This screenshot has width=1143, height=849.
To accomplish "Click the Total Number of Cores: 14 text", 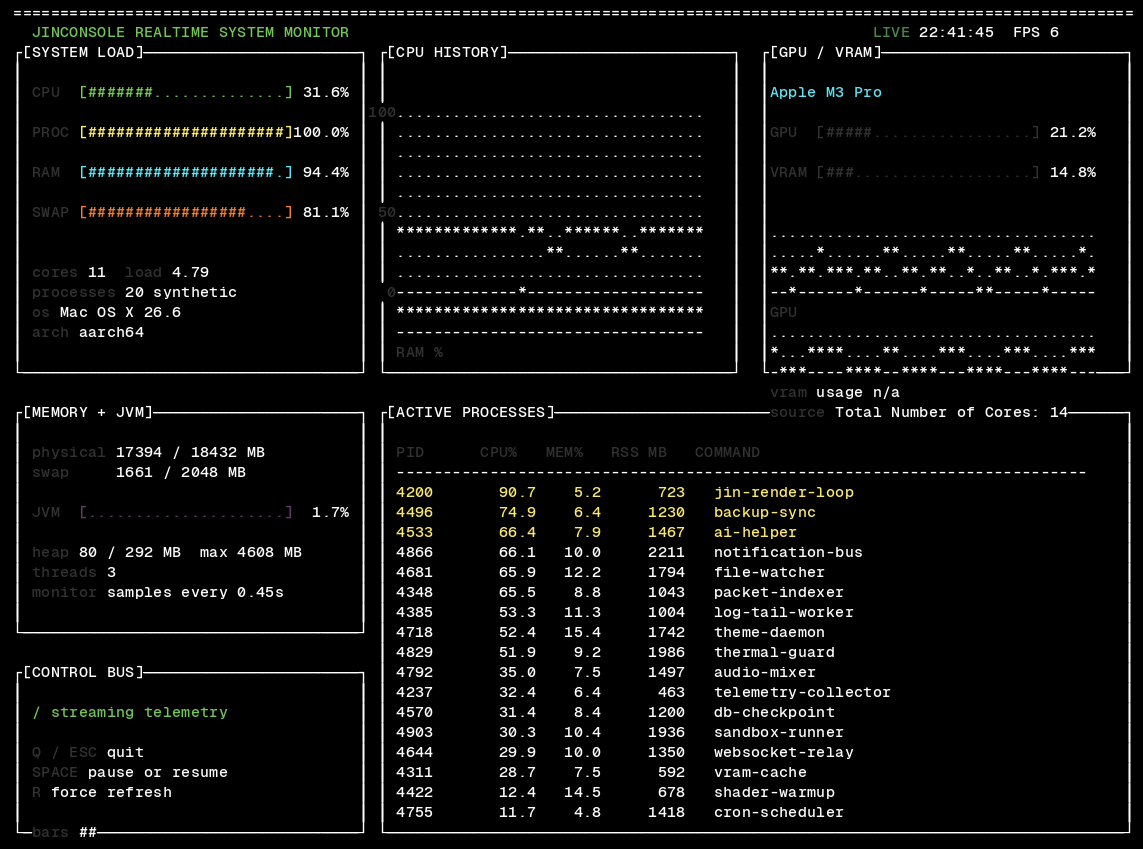I will [951, 412].
